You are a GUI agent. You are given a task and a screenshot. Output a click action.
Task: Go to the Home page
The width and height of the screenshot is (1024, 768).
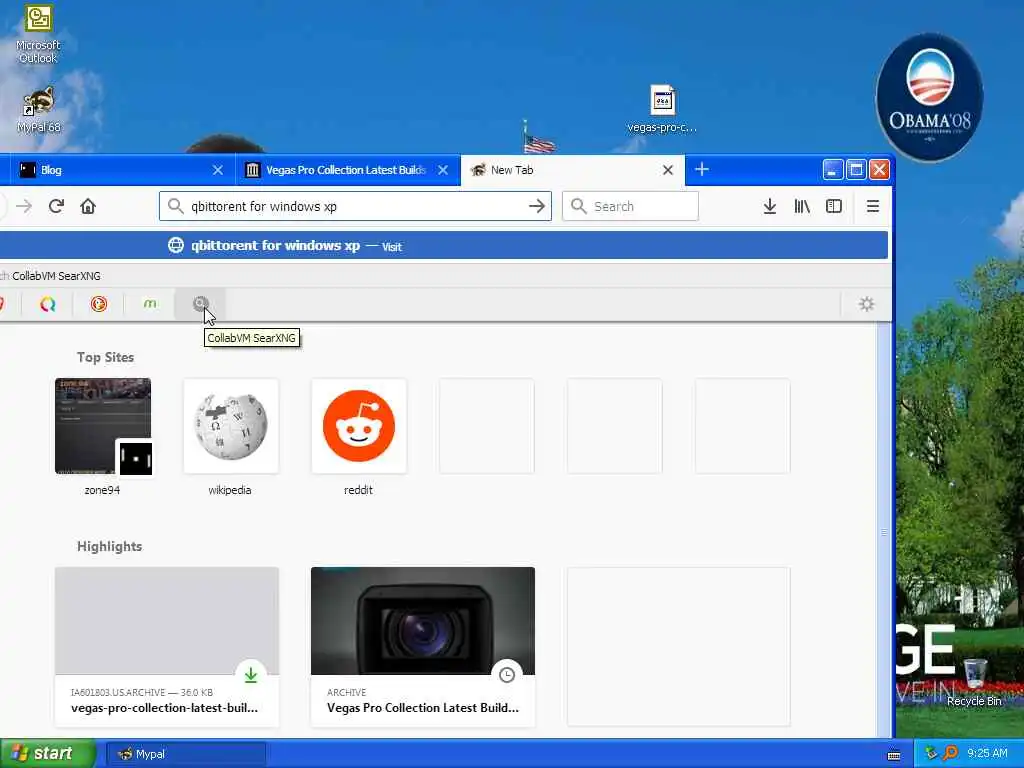pyautogui.click(x=88, y=206)
